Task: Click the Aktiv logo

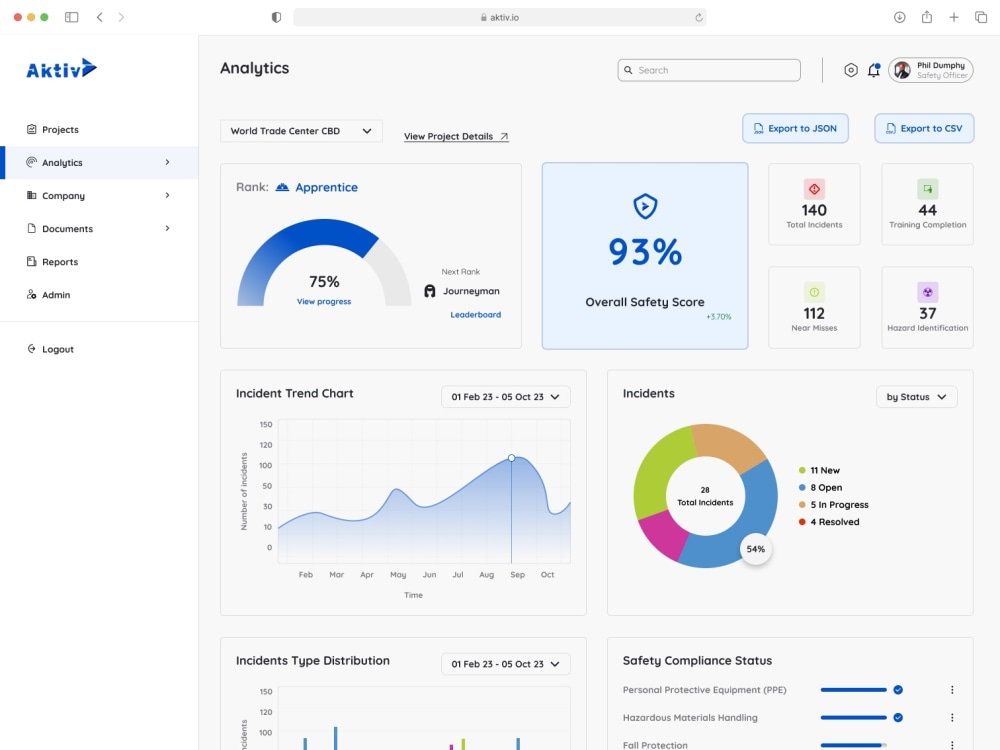Action: pyautogui.click(x=61, y=68)
